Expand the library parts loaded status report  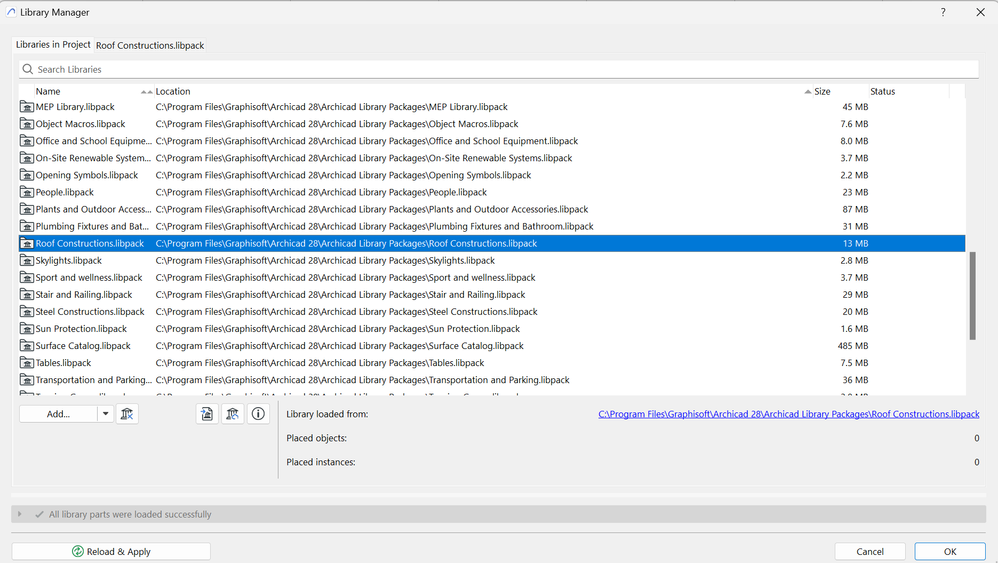click(x=20, y=514)
